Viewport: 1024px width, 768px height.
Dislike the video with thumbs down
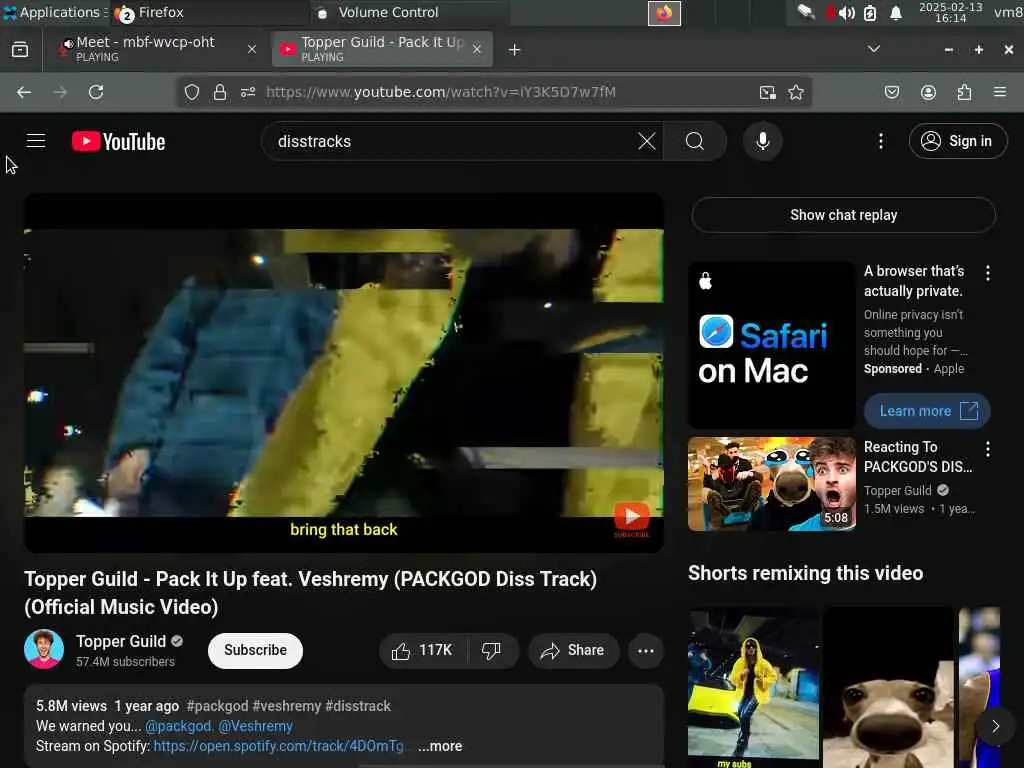492,650
